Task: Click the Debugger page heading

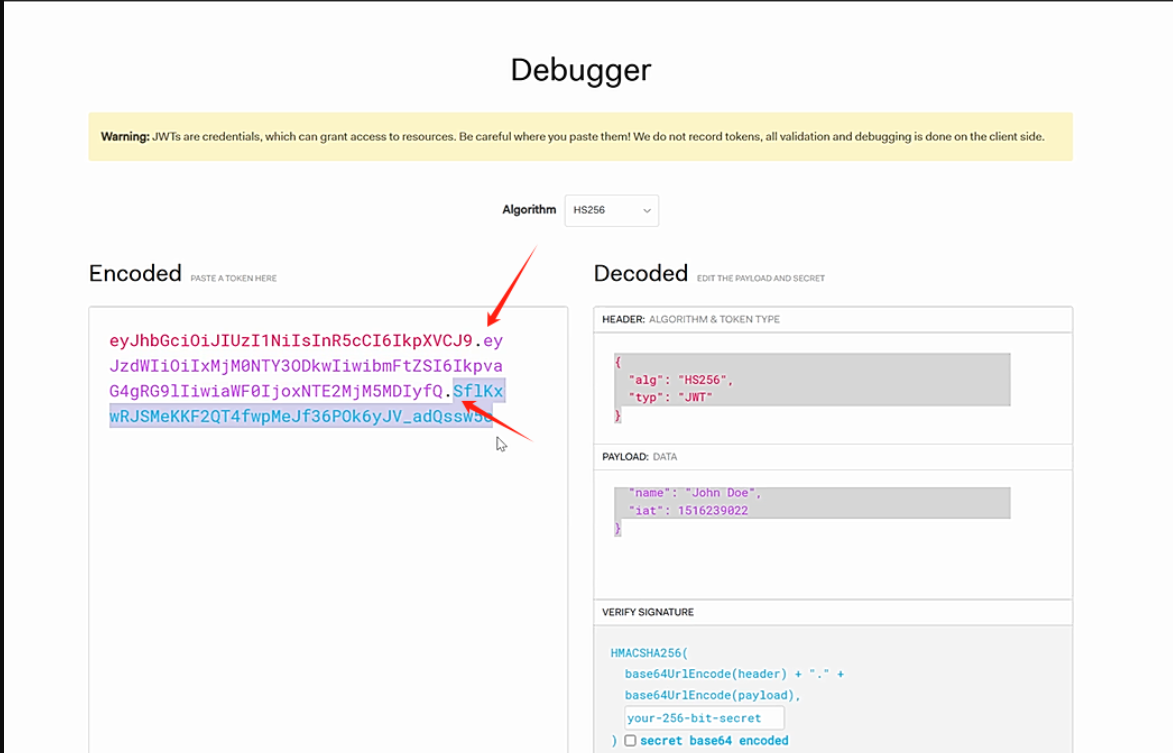Action: click(x=581, y=70)
